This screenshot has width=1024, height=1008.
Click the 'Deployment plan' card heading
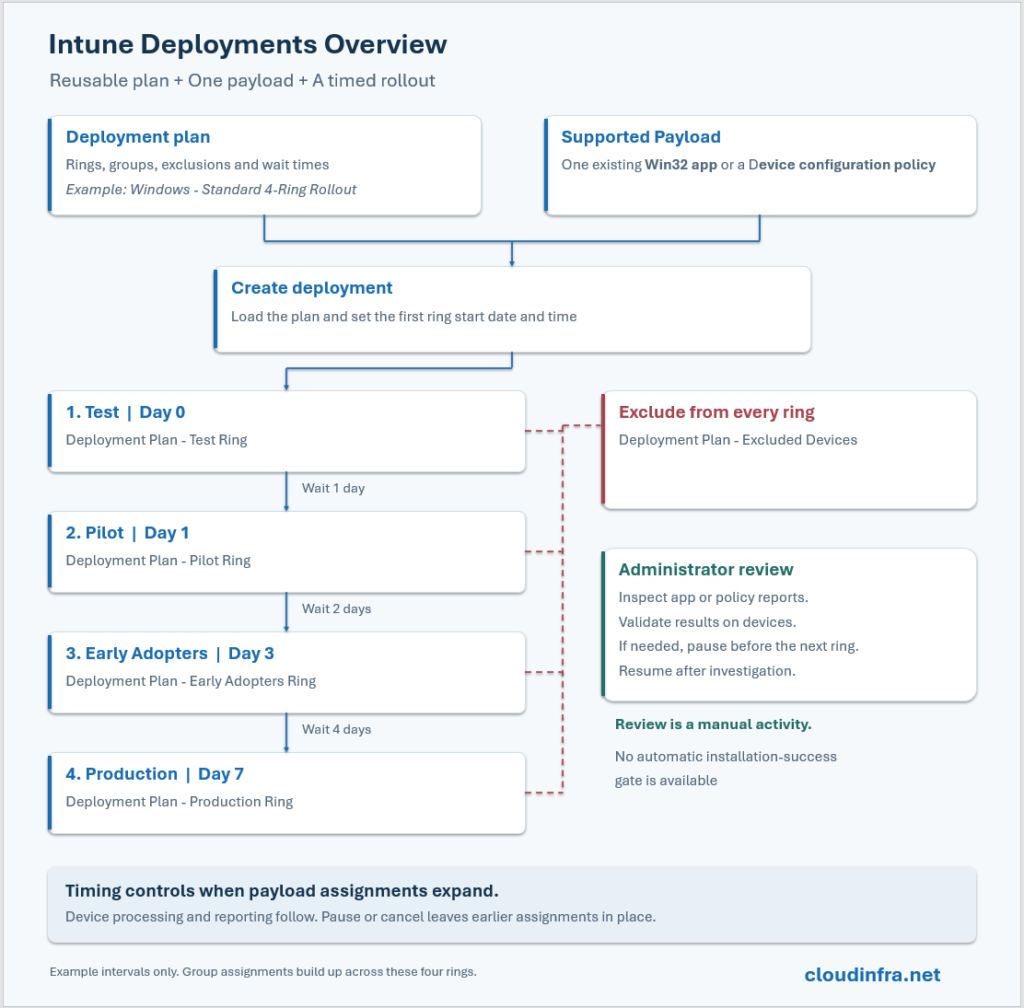(138, 137)
